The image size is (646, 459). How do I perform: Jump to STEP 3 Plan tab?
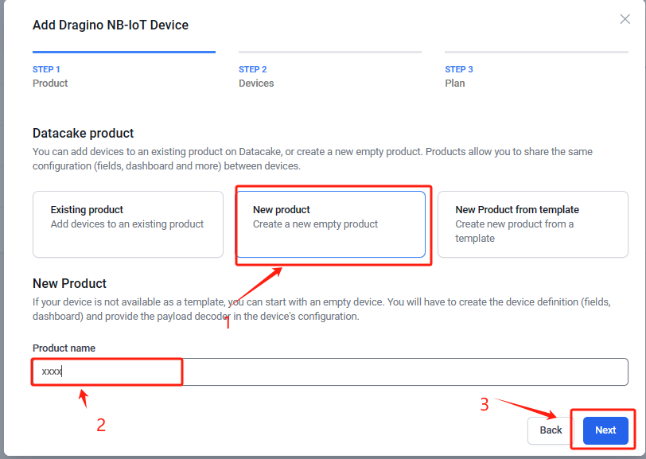click(x=536, y=70)
